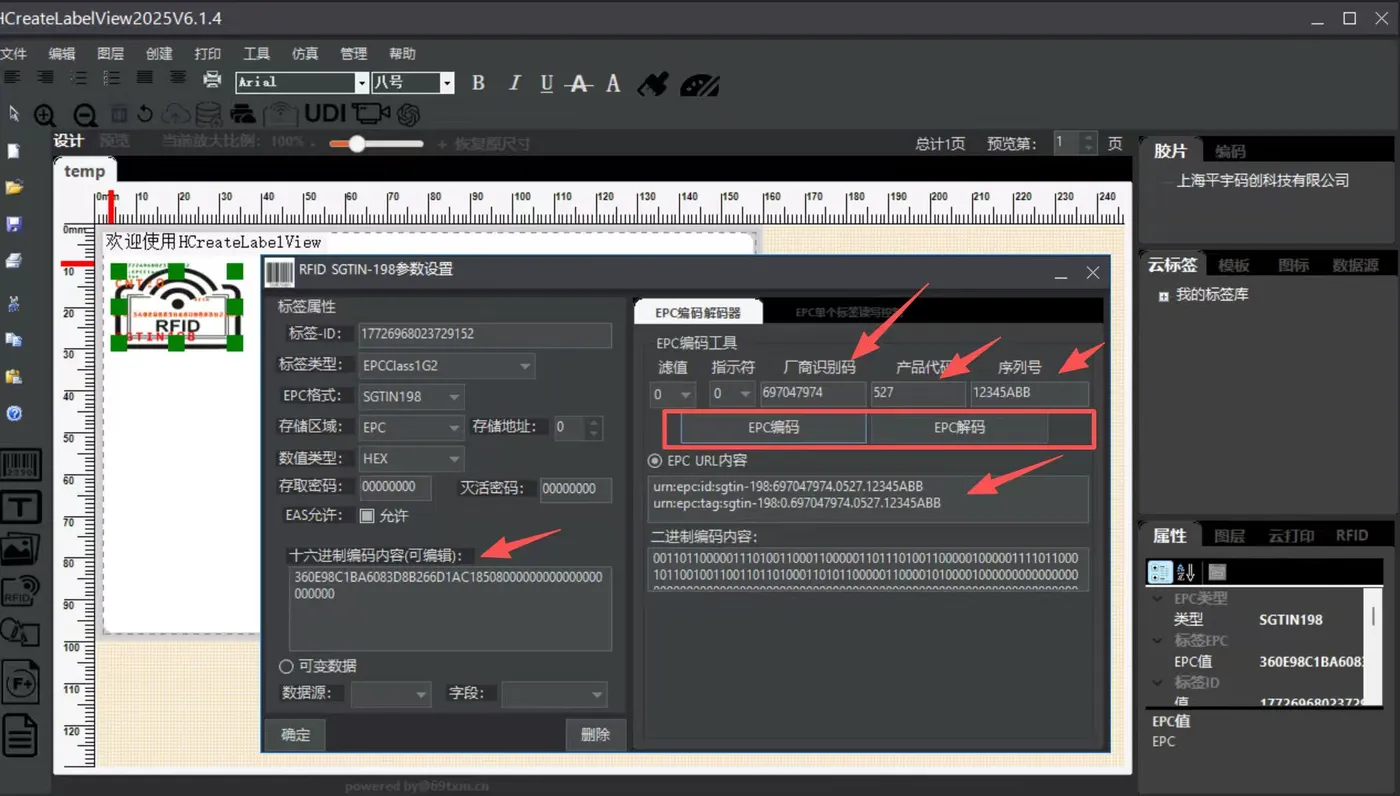Click the AI swirl logo toolbar icon
The image size is (1400, 796).
[408, 115]
